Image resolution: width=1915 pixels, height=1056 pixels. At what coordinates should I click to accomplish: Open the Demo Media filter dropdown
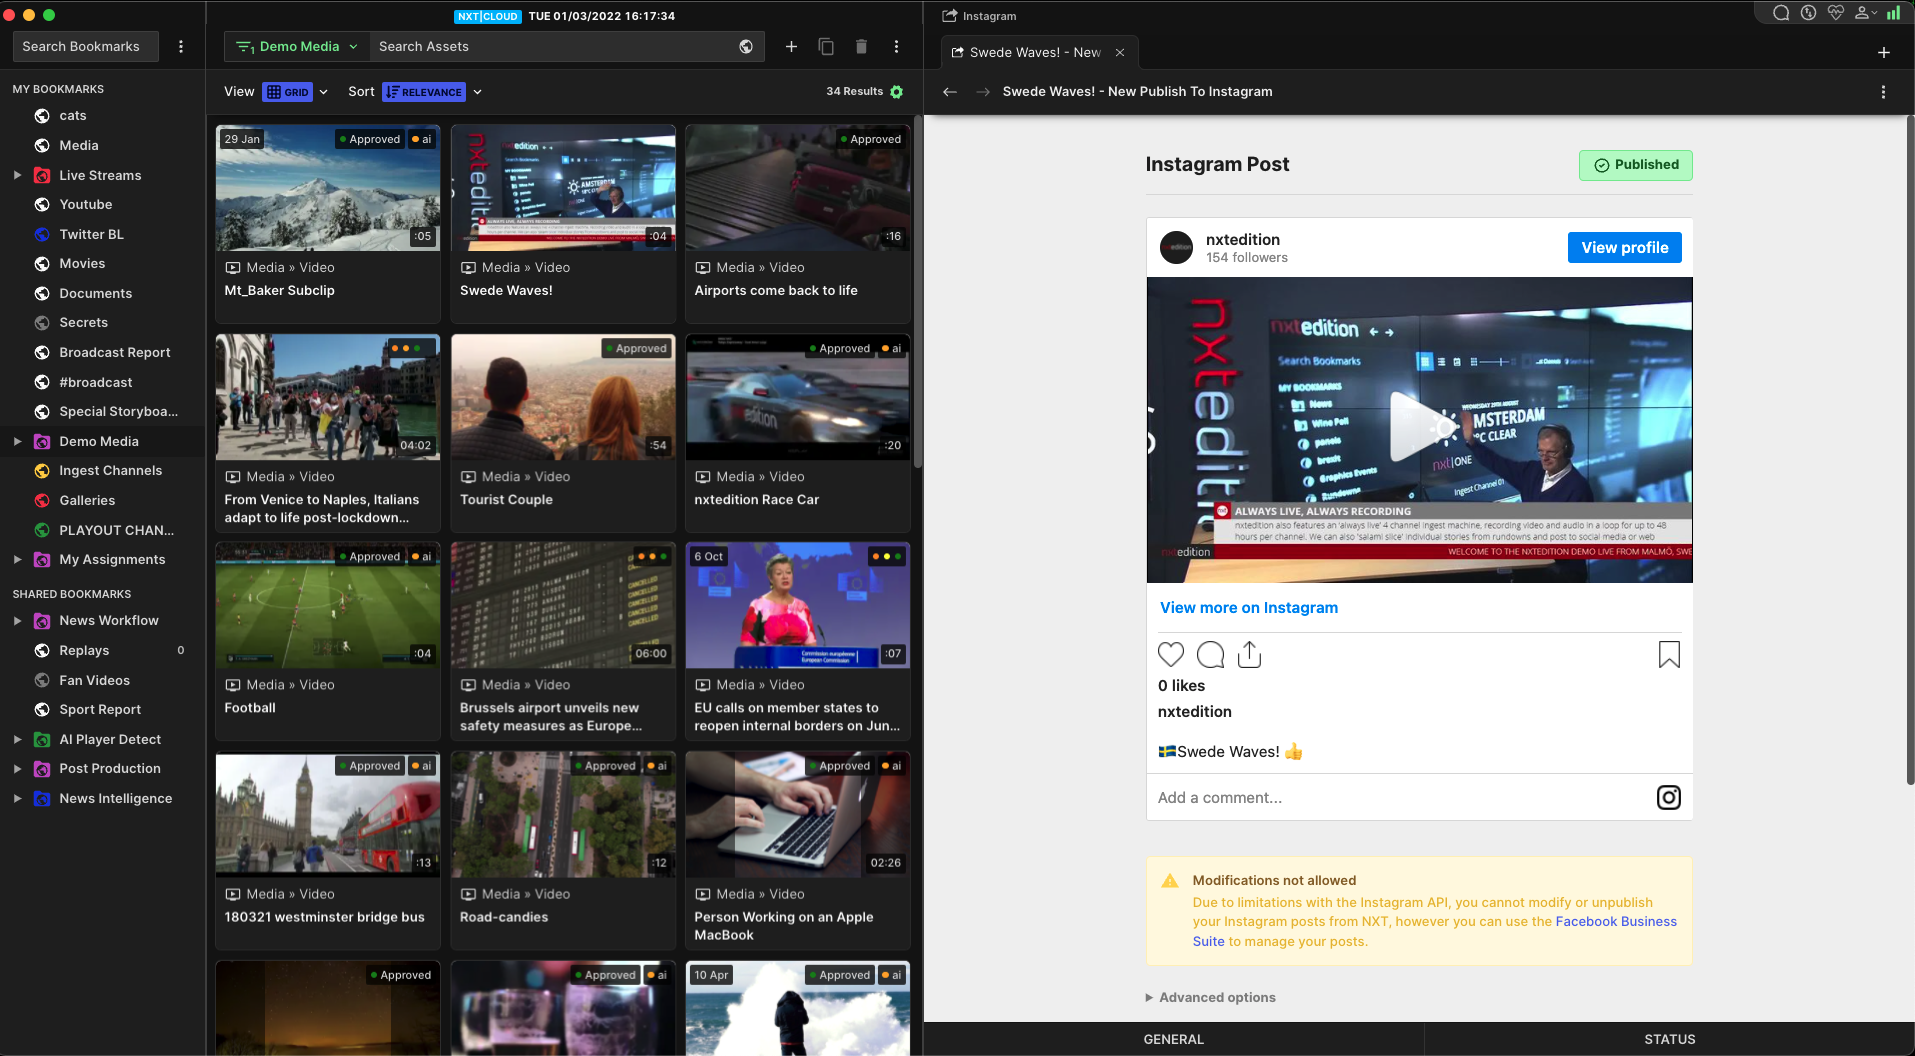pyautogui.click(x=296, y=46)
